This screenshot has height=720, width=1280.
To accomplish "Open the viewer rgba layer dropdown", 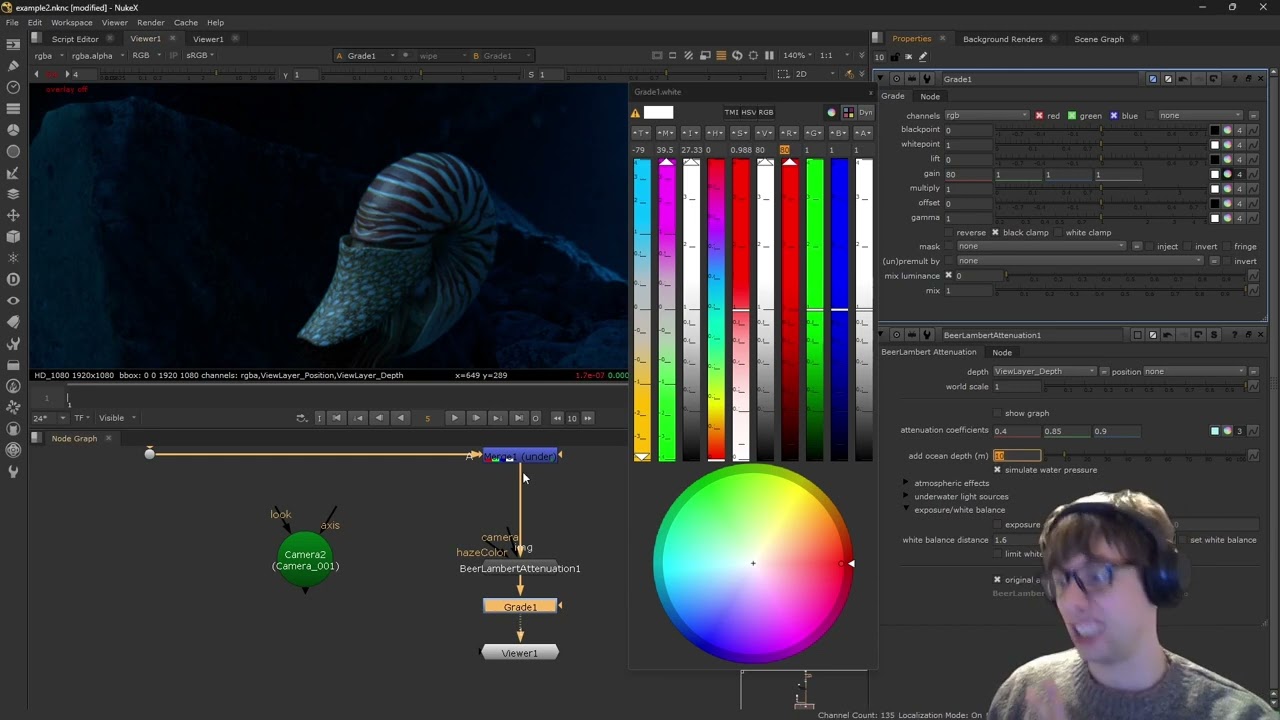I will click(47, 56).
